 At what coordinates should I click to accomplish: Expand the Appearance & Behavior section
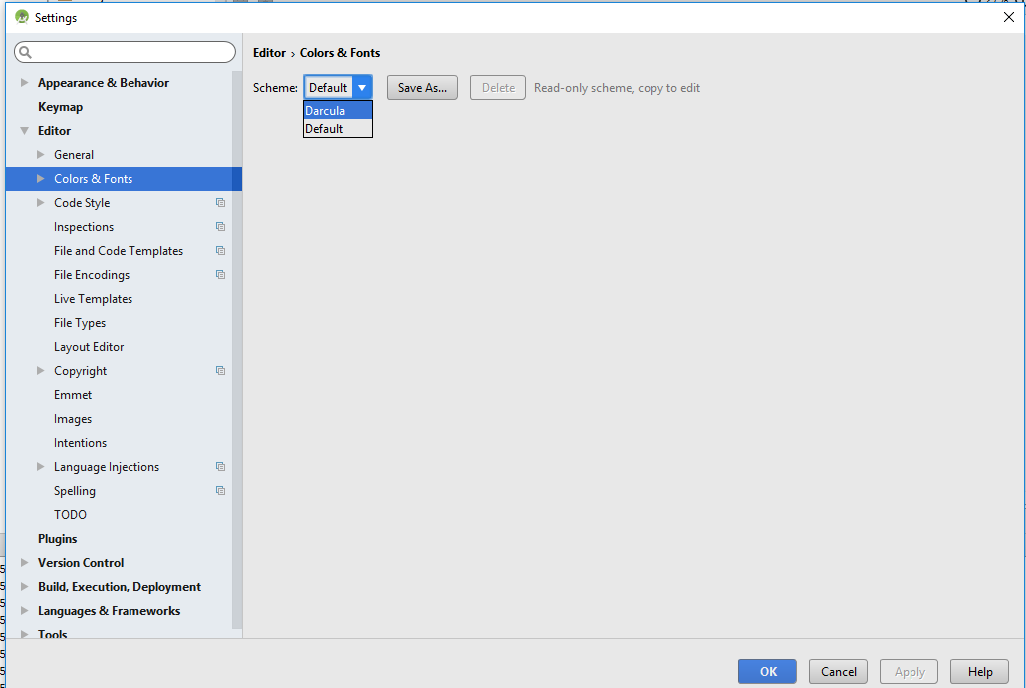pos(24,82)
